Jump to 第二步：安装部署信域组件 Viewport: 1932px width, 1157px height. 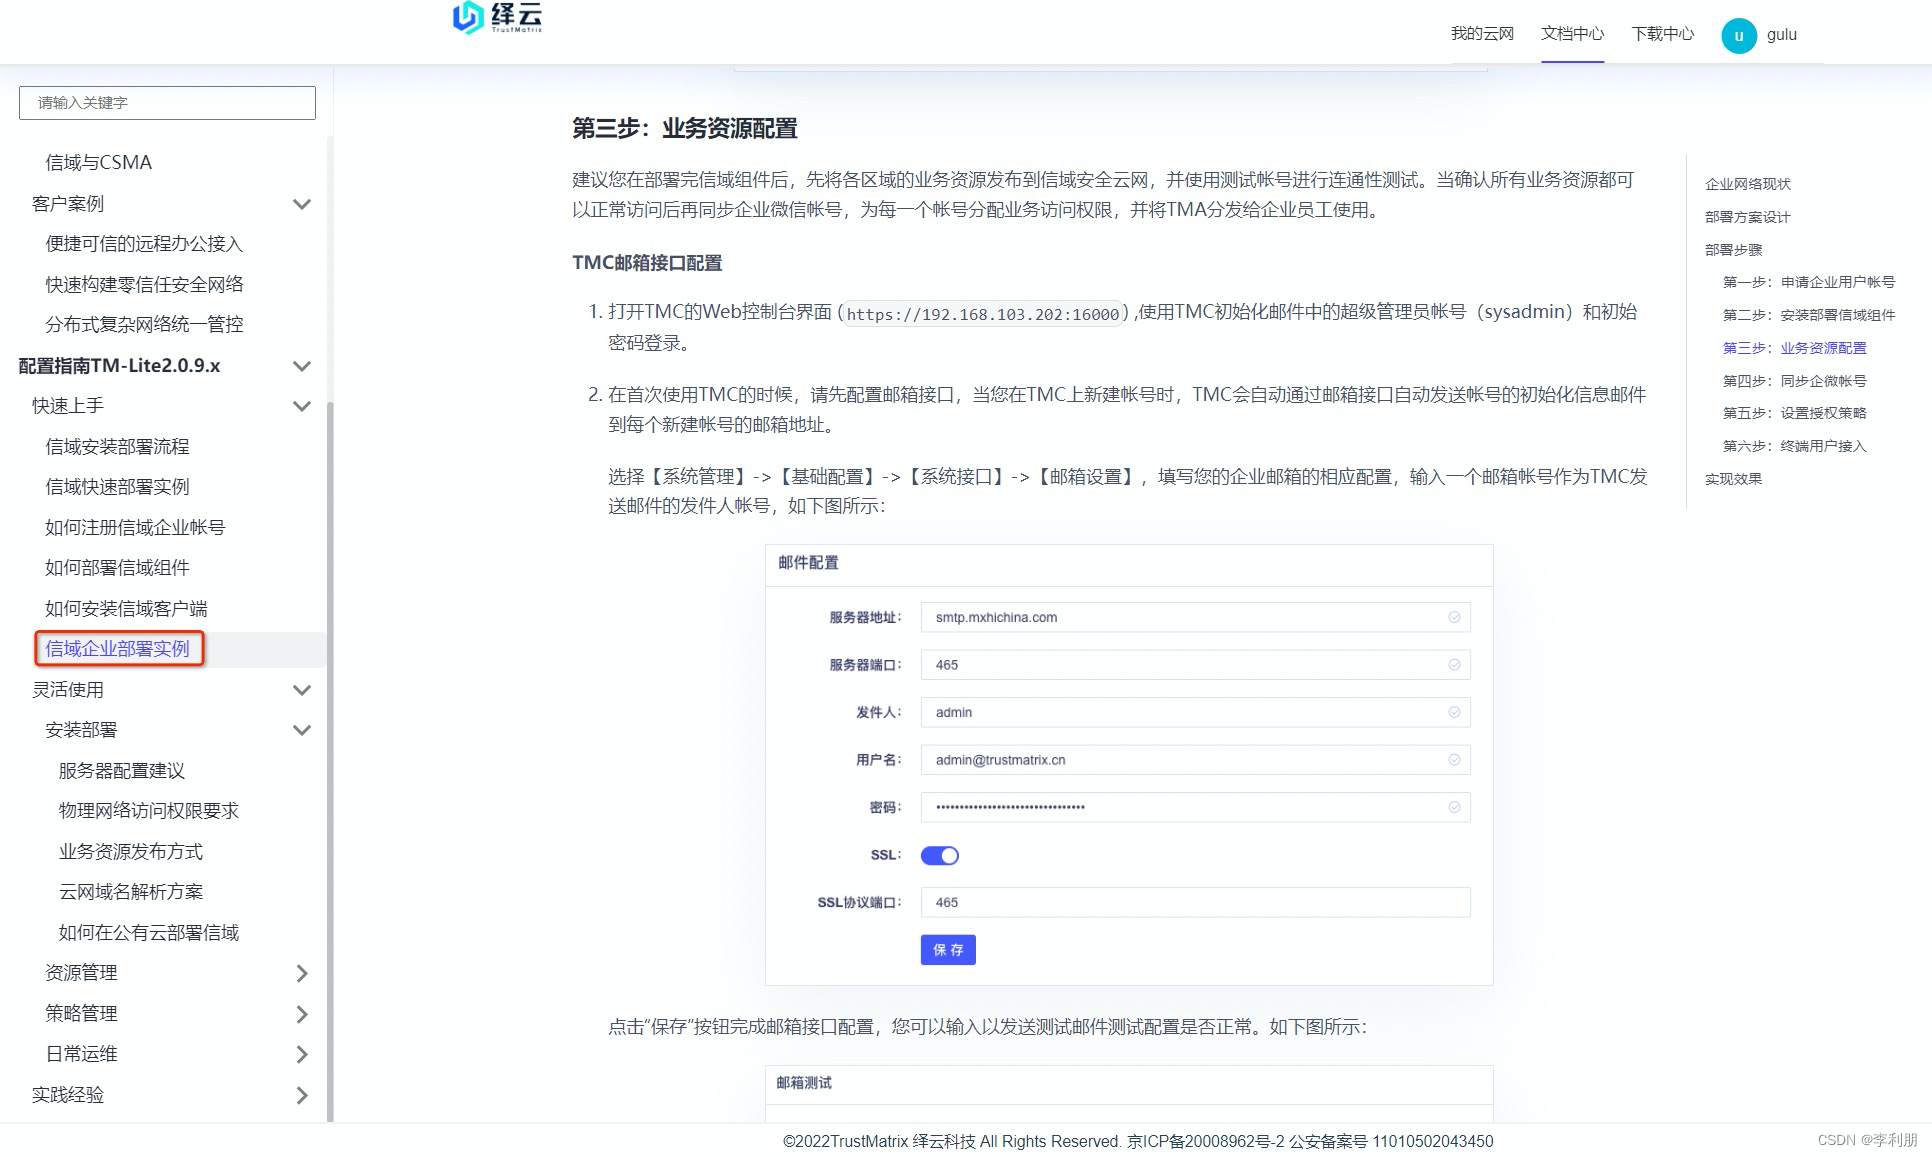(x=1809, y=315)
